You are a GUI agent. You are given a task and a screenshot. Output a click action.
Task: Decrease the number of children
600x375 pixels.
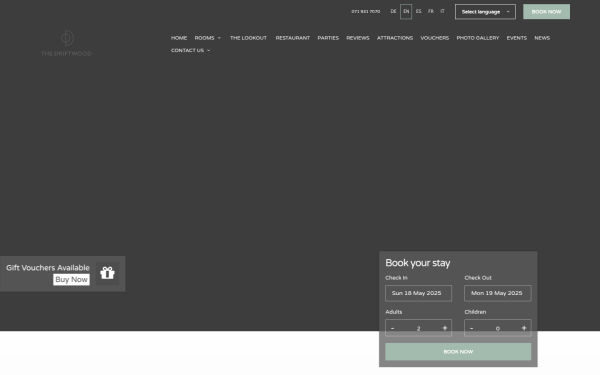click(471, 328)
